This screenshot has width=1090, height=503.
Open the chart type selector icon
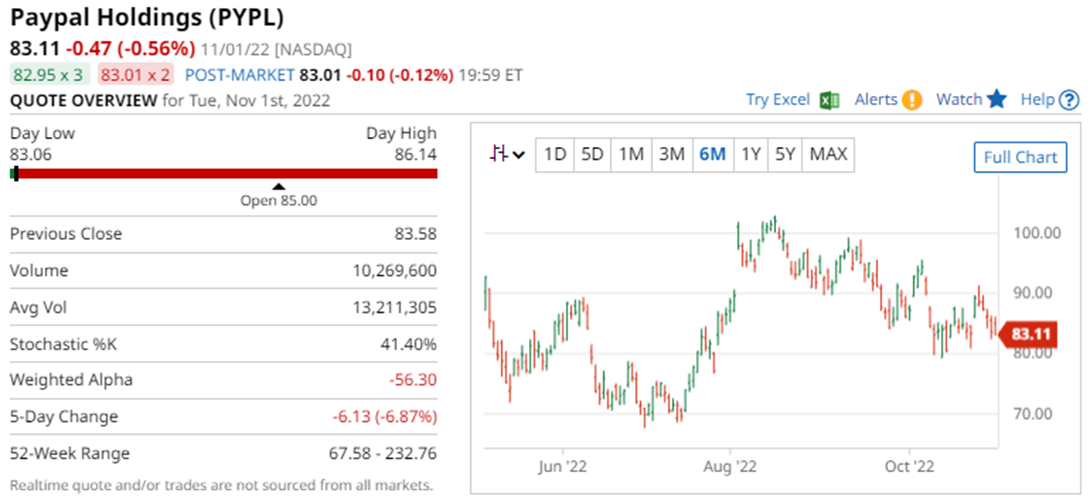(x=507, y=154)
